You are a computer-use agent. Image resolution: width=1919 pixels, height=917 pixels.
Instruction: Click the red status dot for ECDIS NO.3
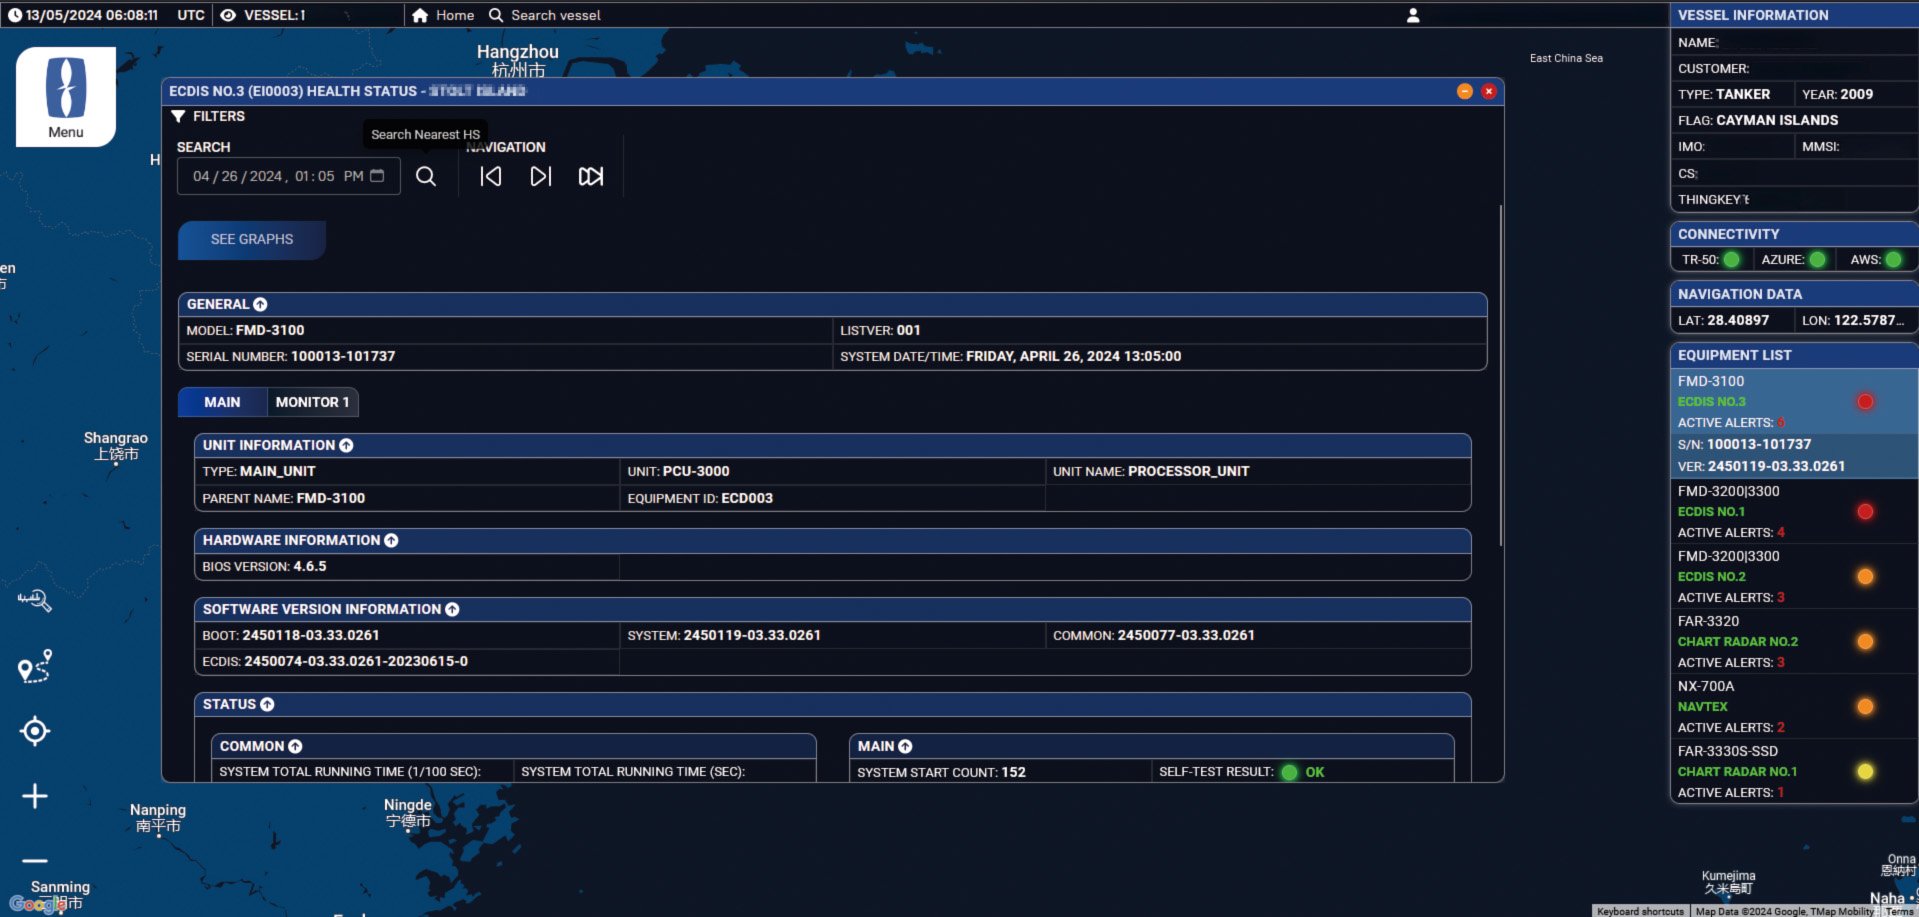coord(1865,402)
